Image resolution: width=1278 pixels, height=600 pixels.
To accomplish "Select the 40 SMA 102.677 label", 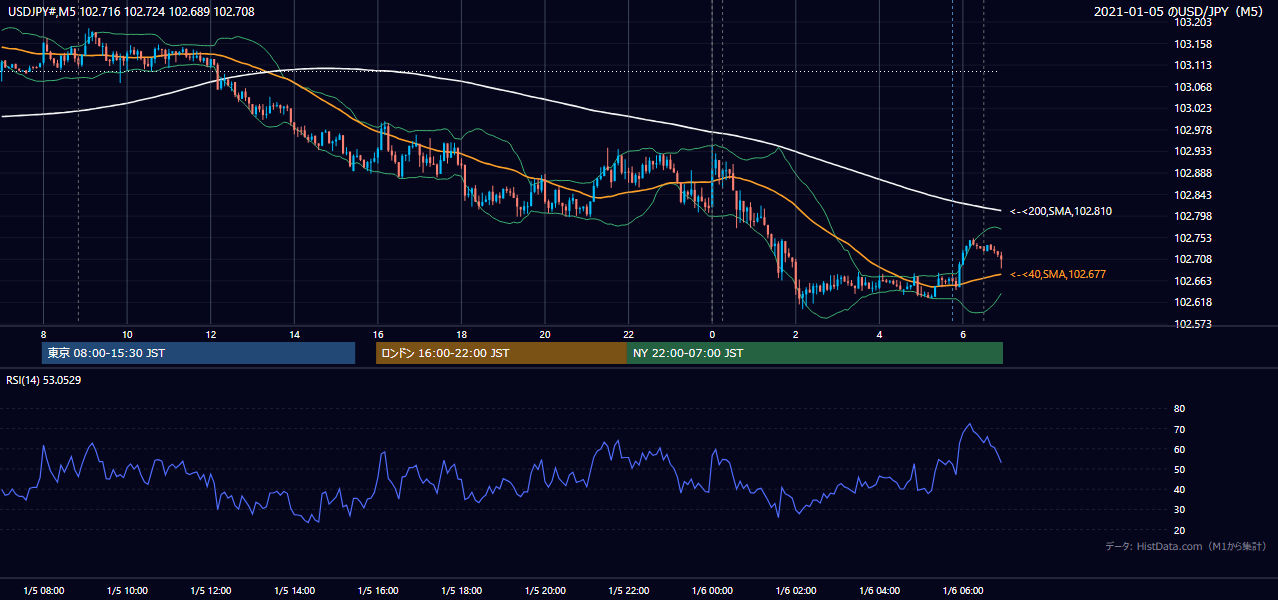I will [1058, 274].
